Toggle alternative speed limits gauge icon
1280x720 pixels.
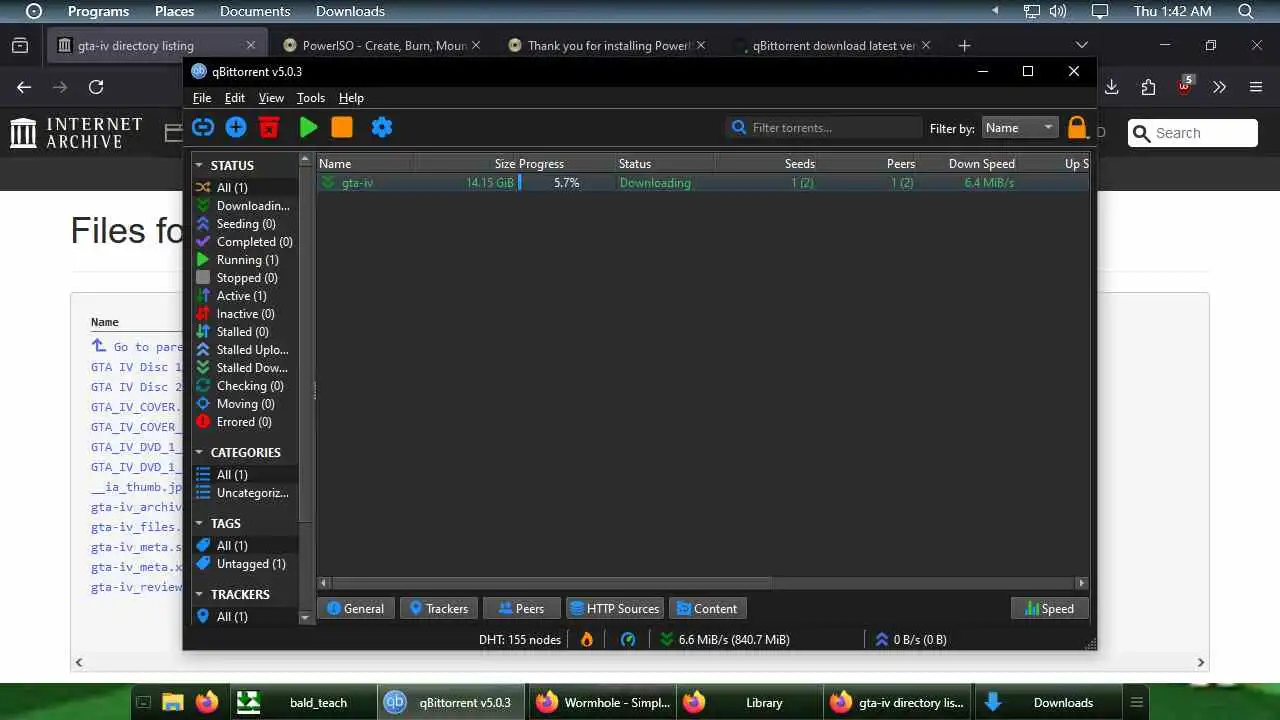point(628,639)
